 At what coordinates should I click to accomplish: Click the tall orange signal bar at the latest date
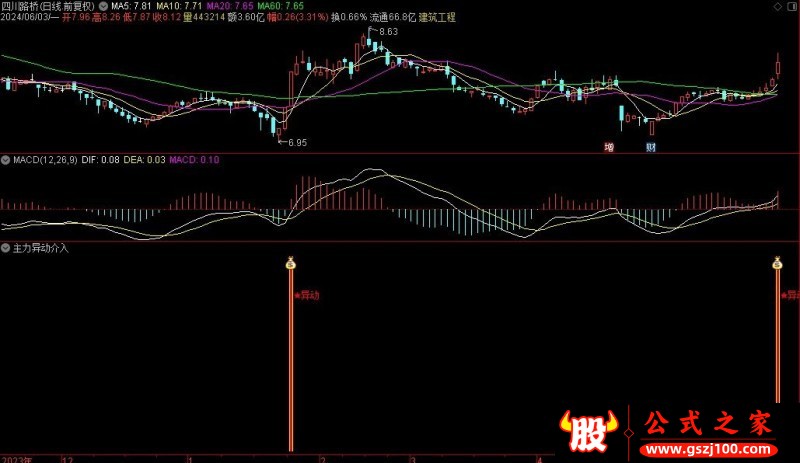[778, 336]
